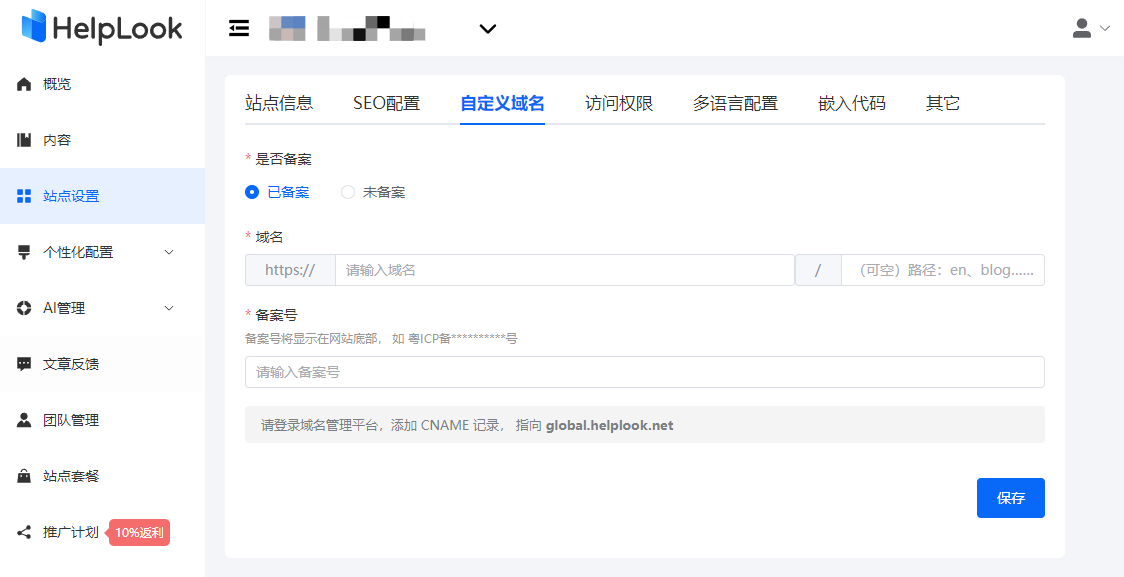Image resolution: width=1124 pixels, height=577 pixels.
Task: Click the 内容 content icon in sidebar
Action: click(24, 140)
